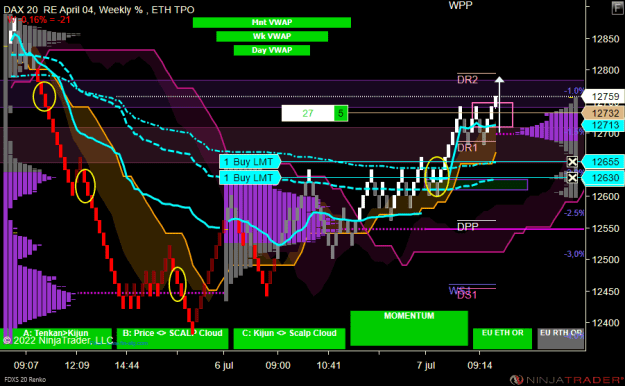Click the 12500 price axis label
Viewport: 625px width, 386px height.
(605, 260)
